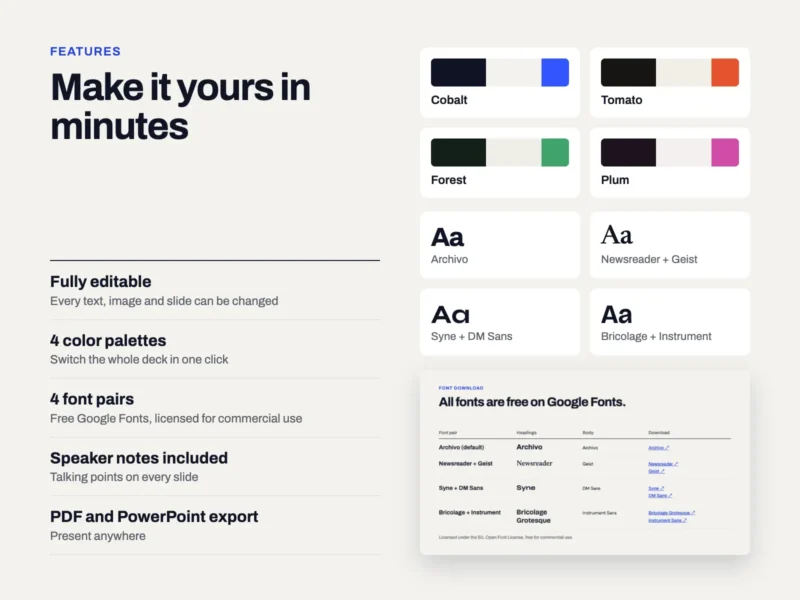Image resolution: width=800 pixels, height=600 pixels.
Task: Click the Plum palette name label
Action: coord(615,180)
